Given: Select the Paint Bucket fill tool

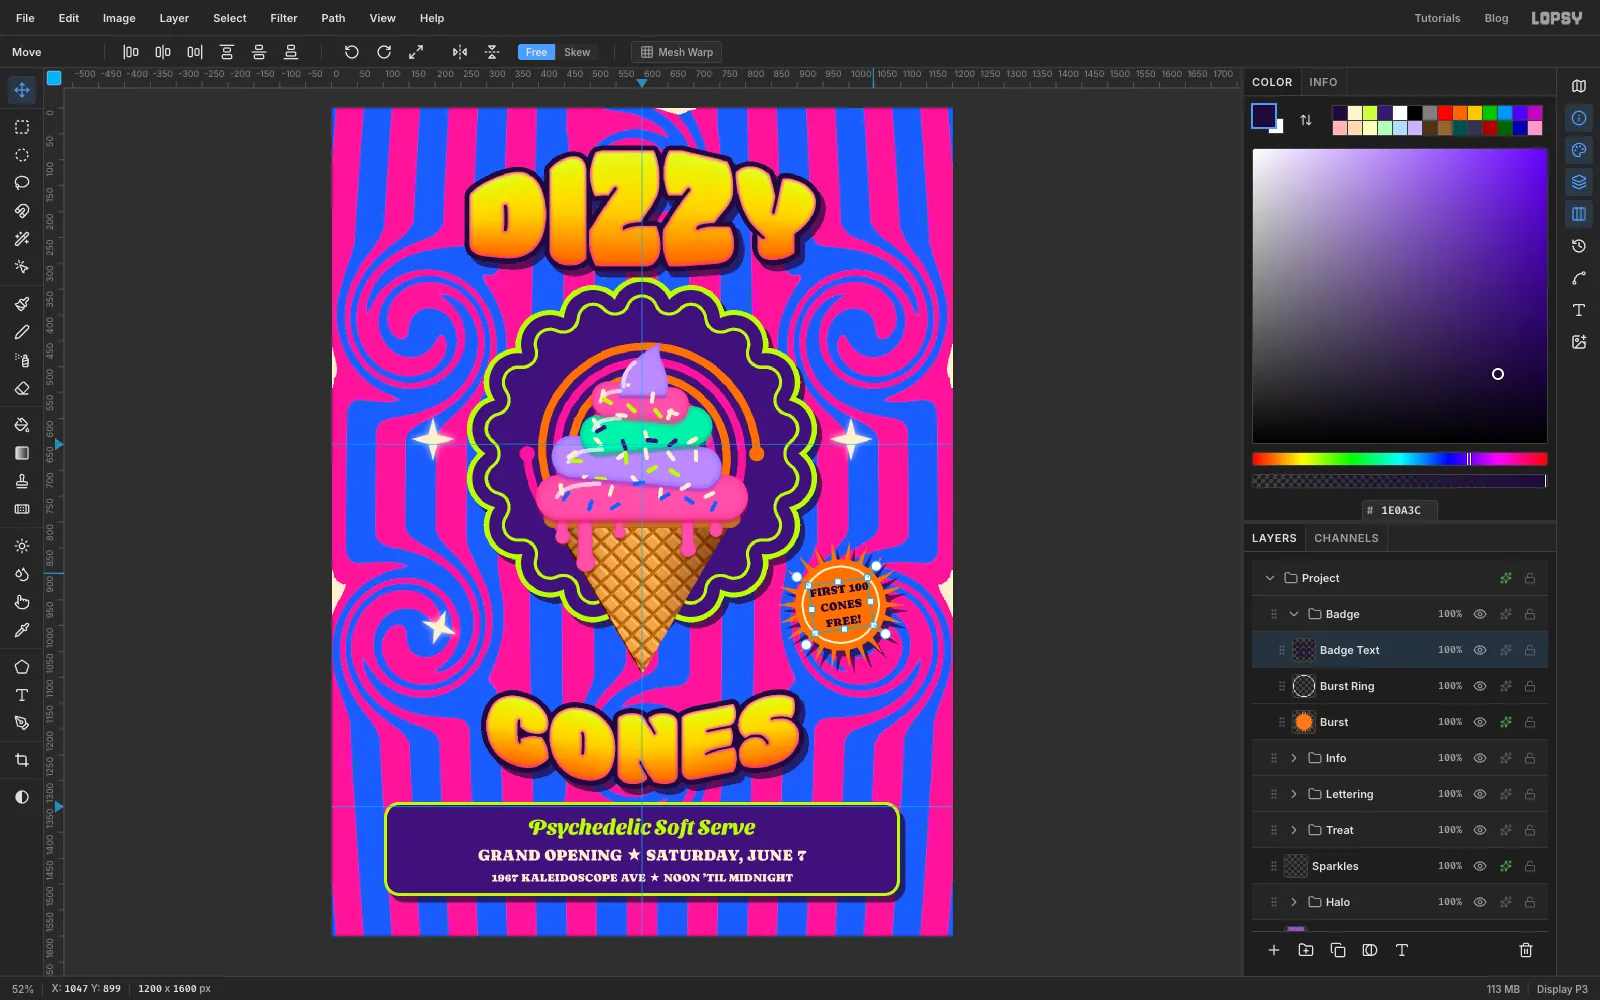Looking at the screenshot, I should tap(22, 425).
